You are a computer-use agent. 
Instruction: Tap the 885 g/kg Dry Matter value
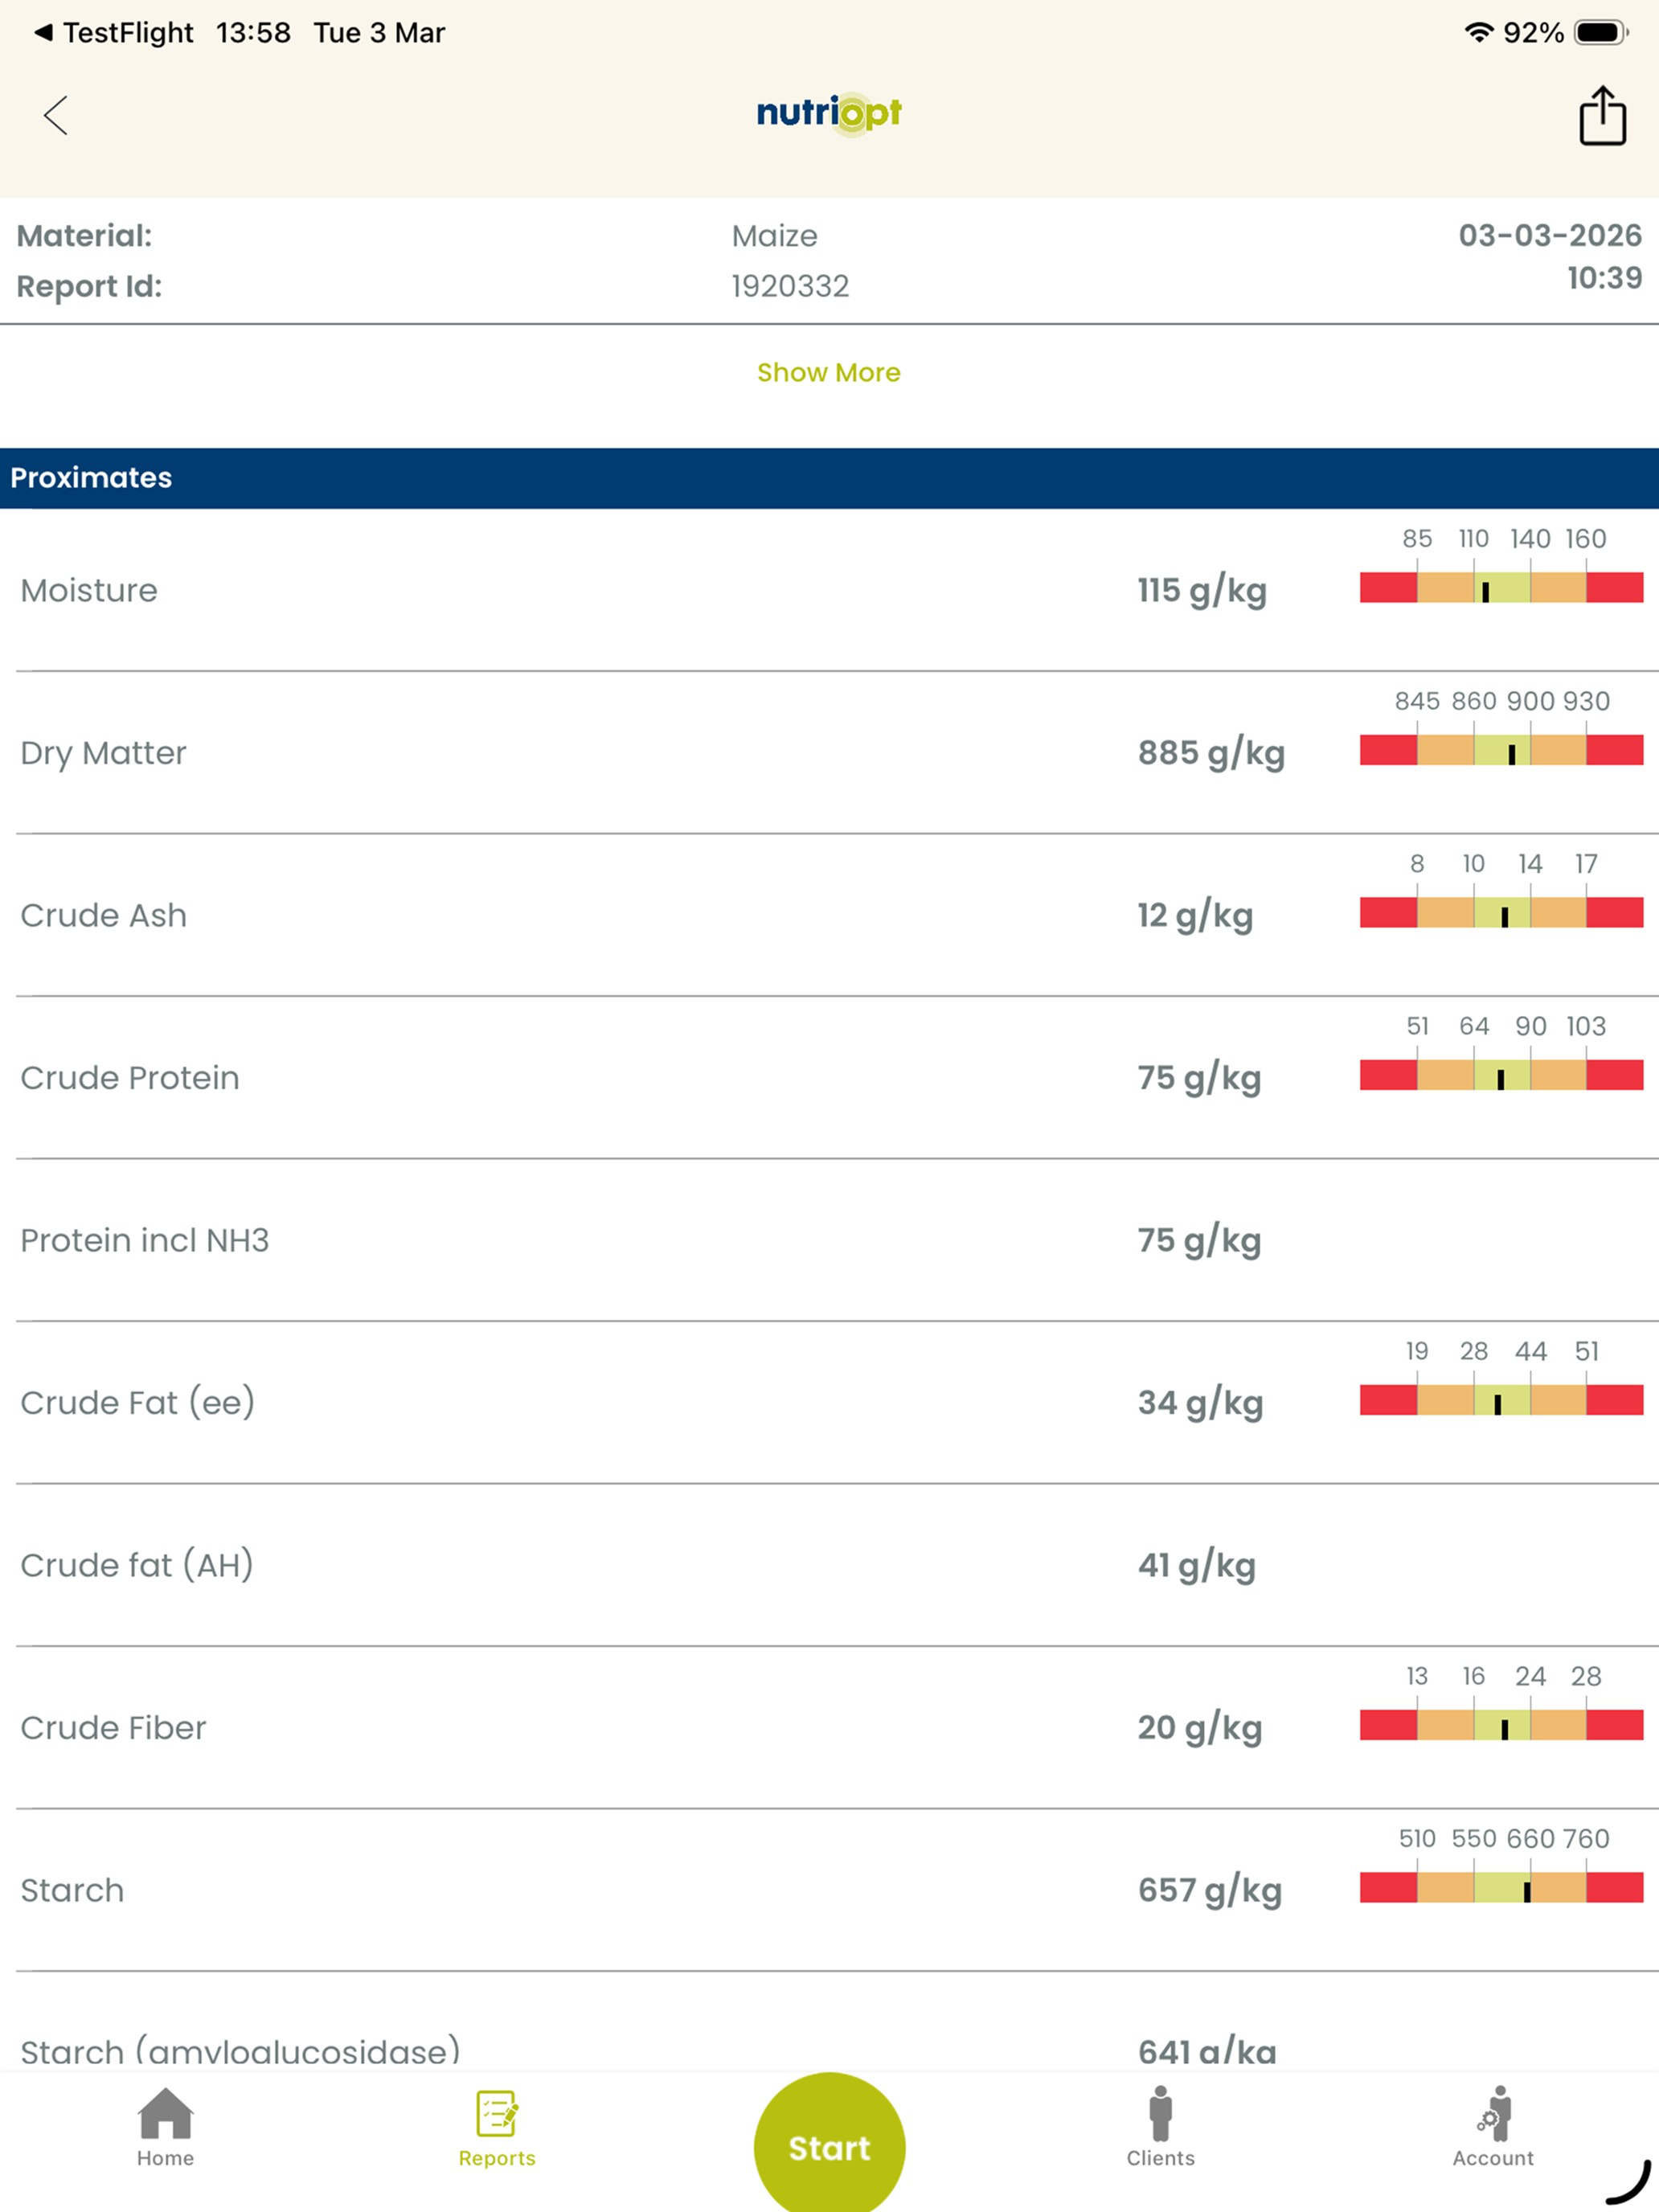coord(1211,753)
